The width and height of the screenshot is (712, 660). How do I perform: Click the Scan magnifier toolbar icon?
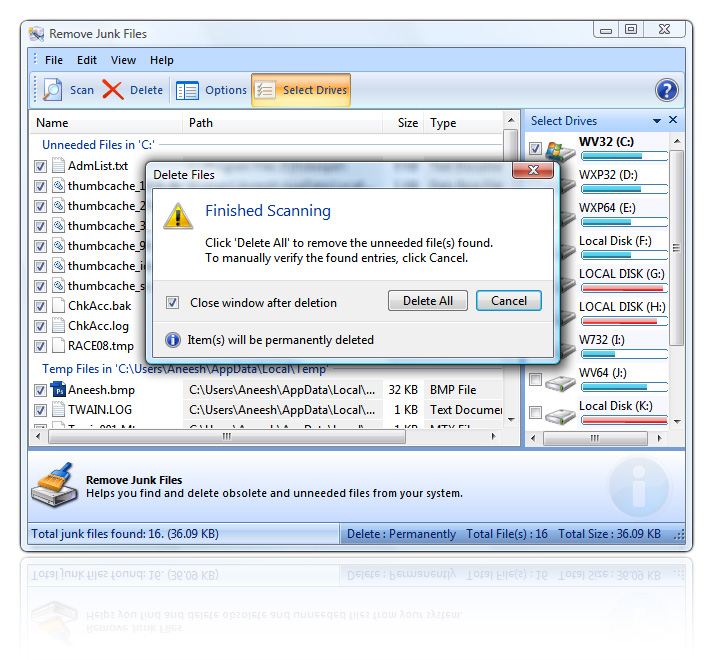click(x=53, y=90)
